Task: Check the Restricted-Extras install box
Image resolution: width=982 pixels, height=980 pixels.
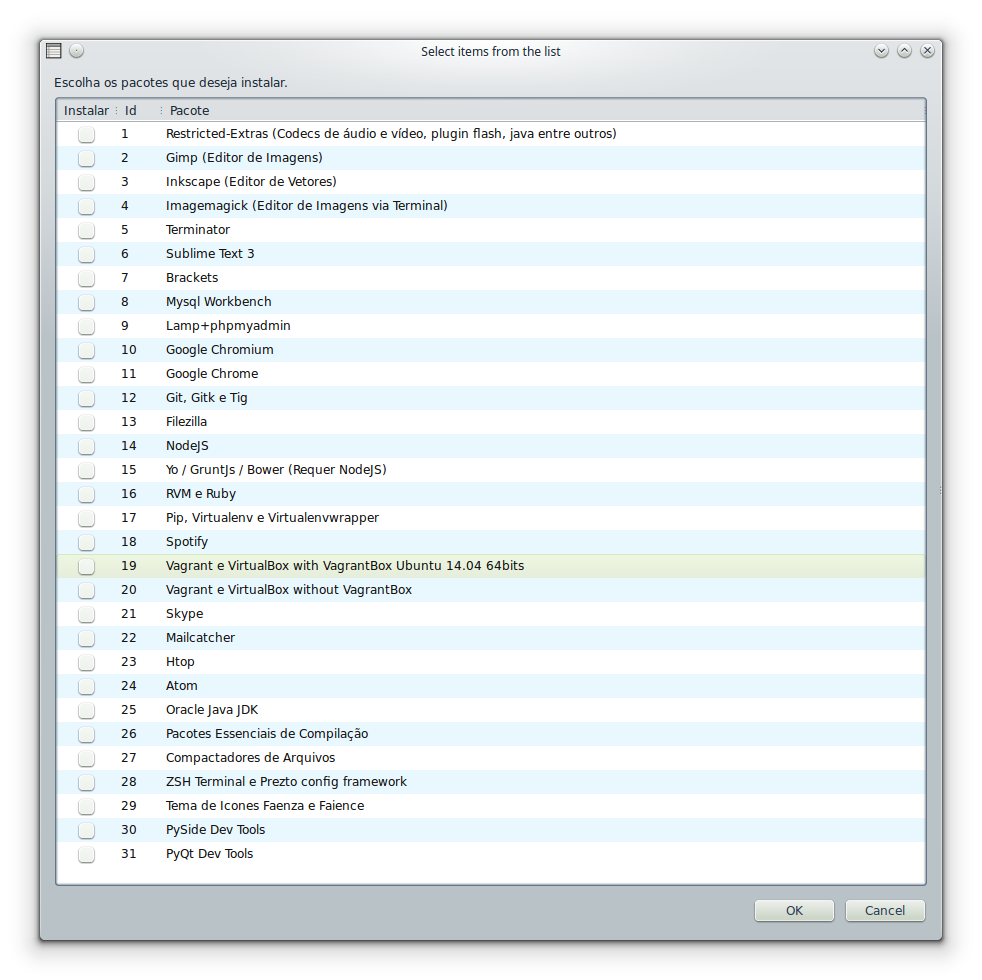Action: point(86,134)
